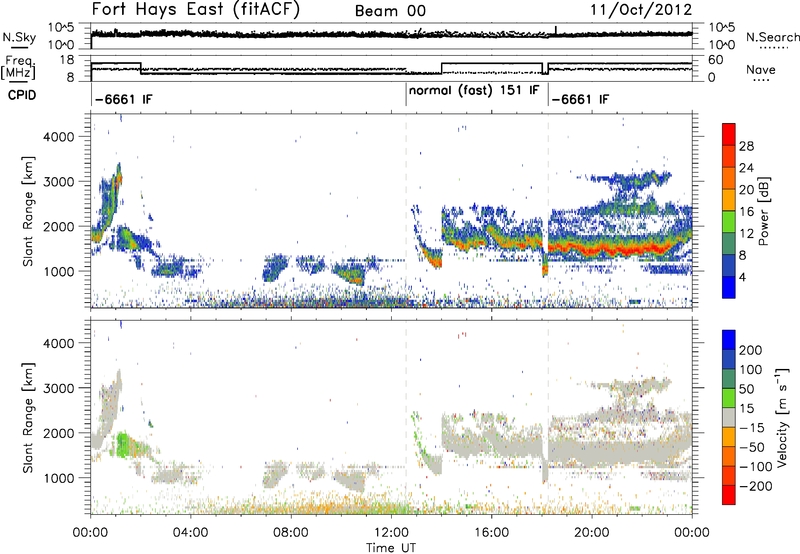Screen dimensions: 800x554
Task: Pick Velocity colorbar segment between 50 and 100
Action: click(x=729, y=379)
